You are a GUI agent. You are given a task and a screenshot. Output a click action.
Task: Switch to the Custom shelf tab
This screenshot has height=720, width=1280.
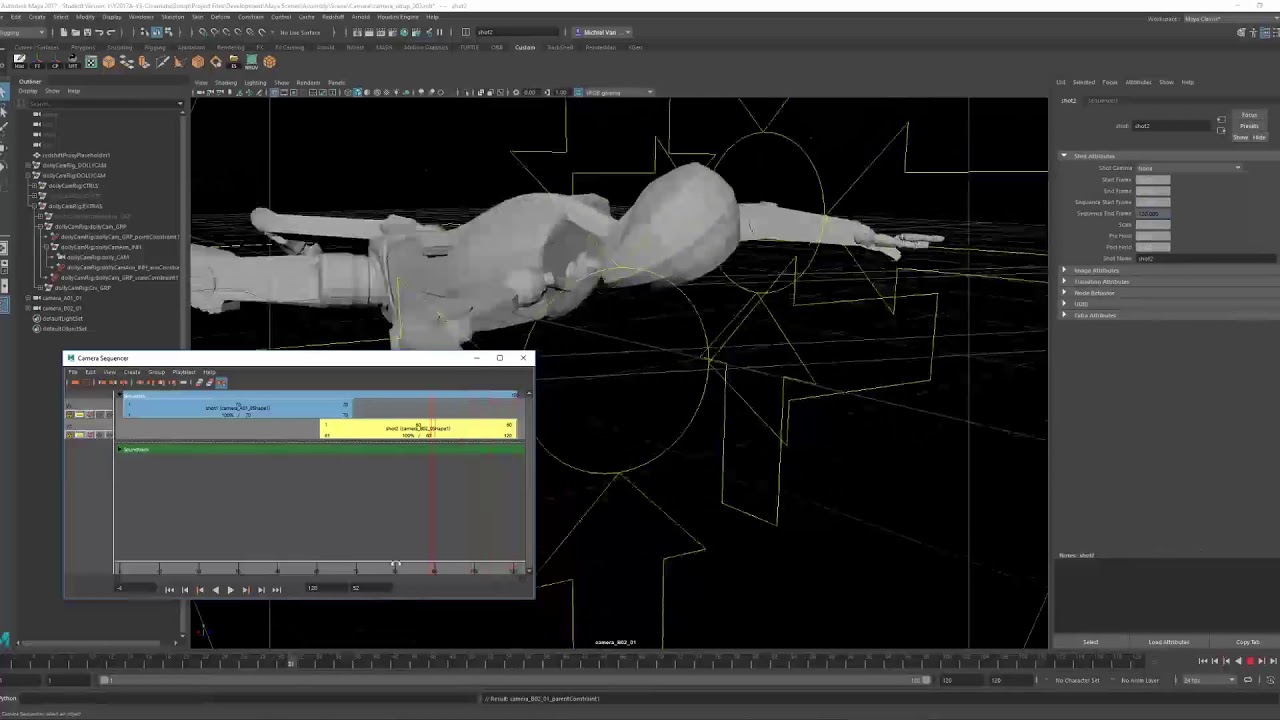[x=525, y=47]
